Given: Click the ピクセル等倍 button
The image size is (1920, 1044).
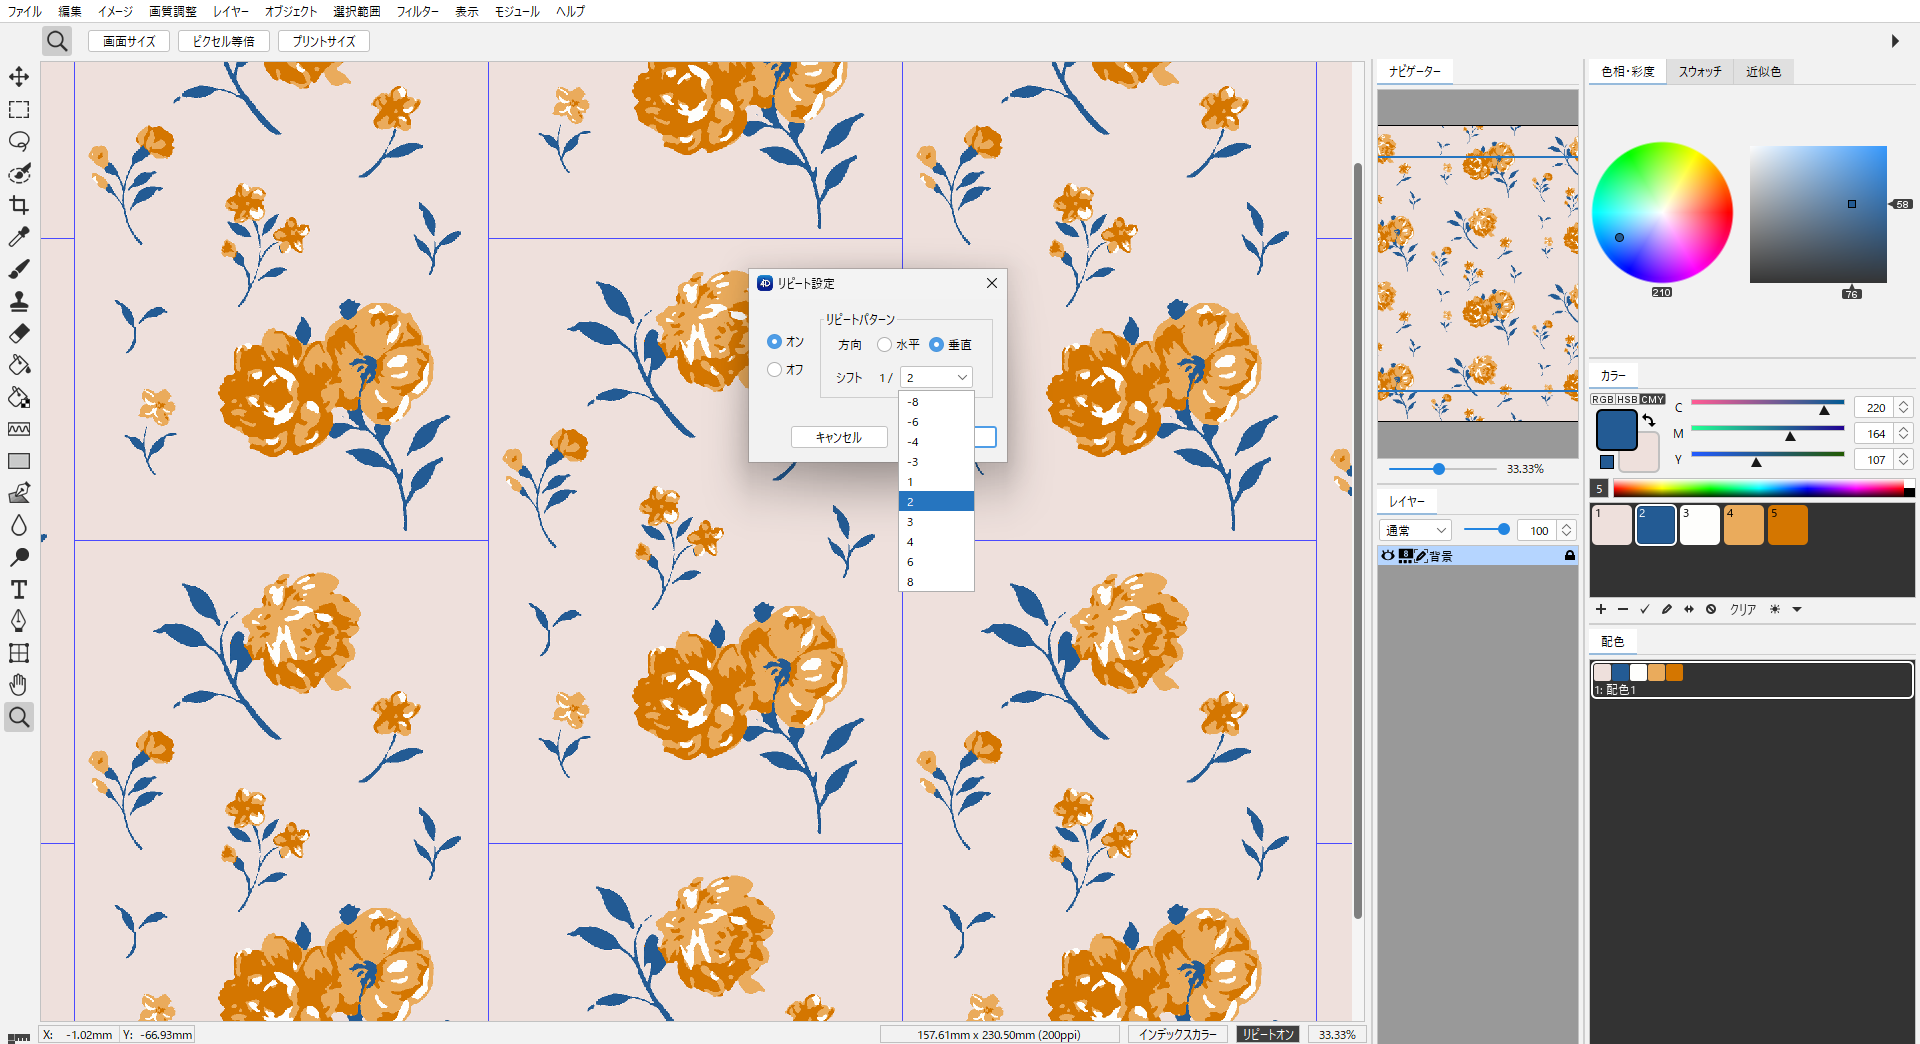Looking at the screenshot, I should coord(224,41).
